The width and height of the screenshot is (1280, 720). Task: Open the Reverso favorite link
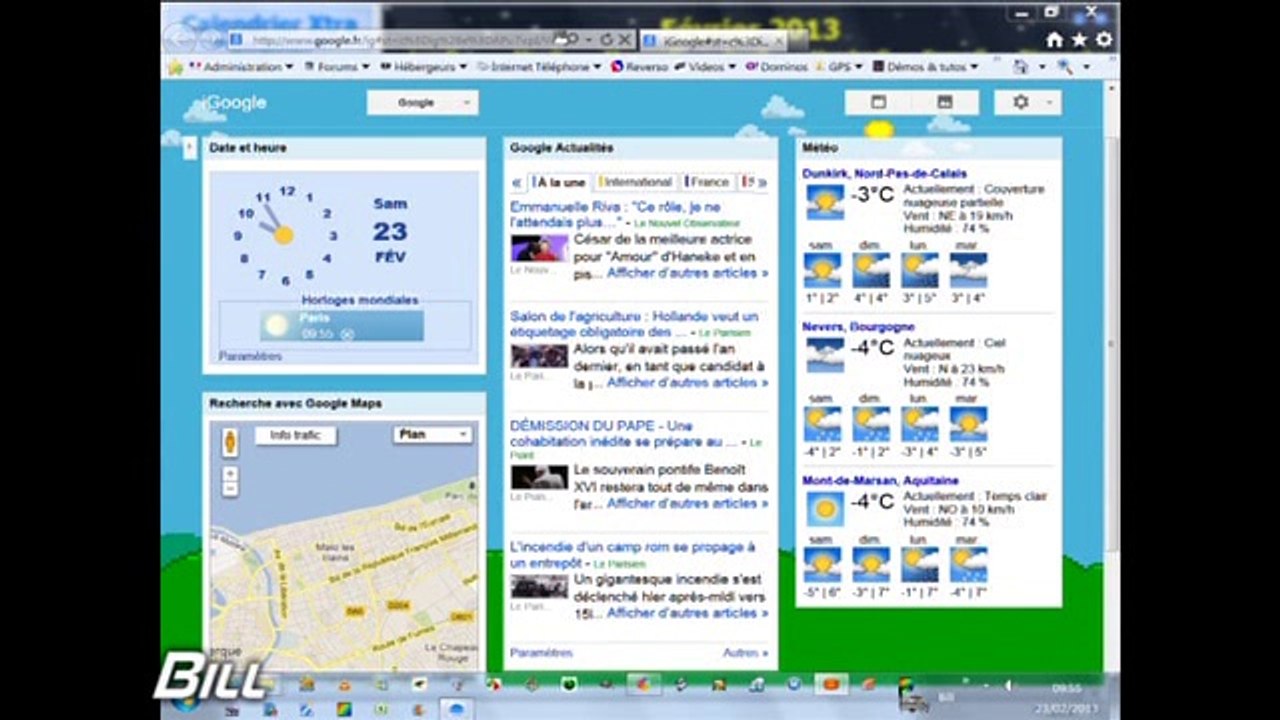(x=639, y=67)
